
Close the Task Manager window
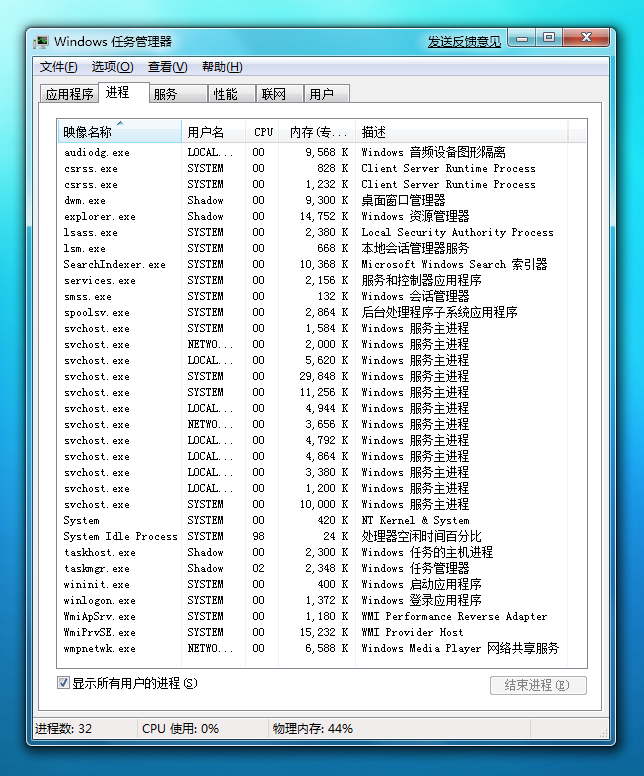(586, 38)
